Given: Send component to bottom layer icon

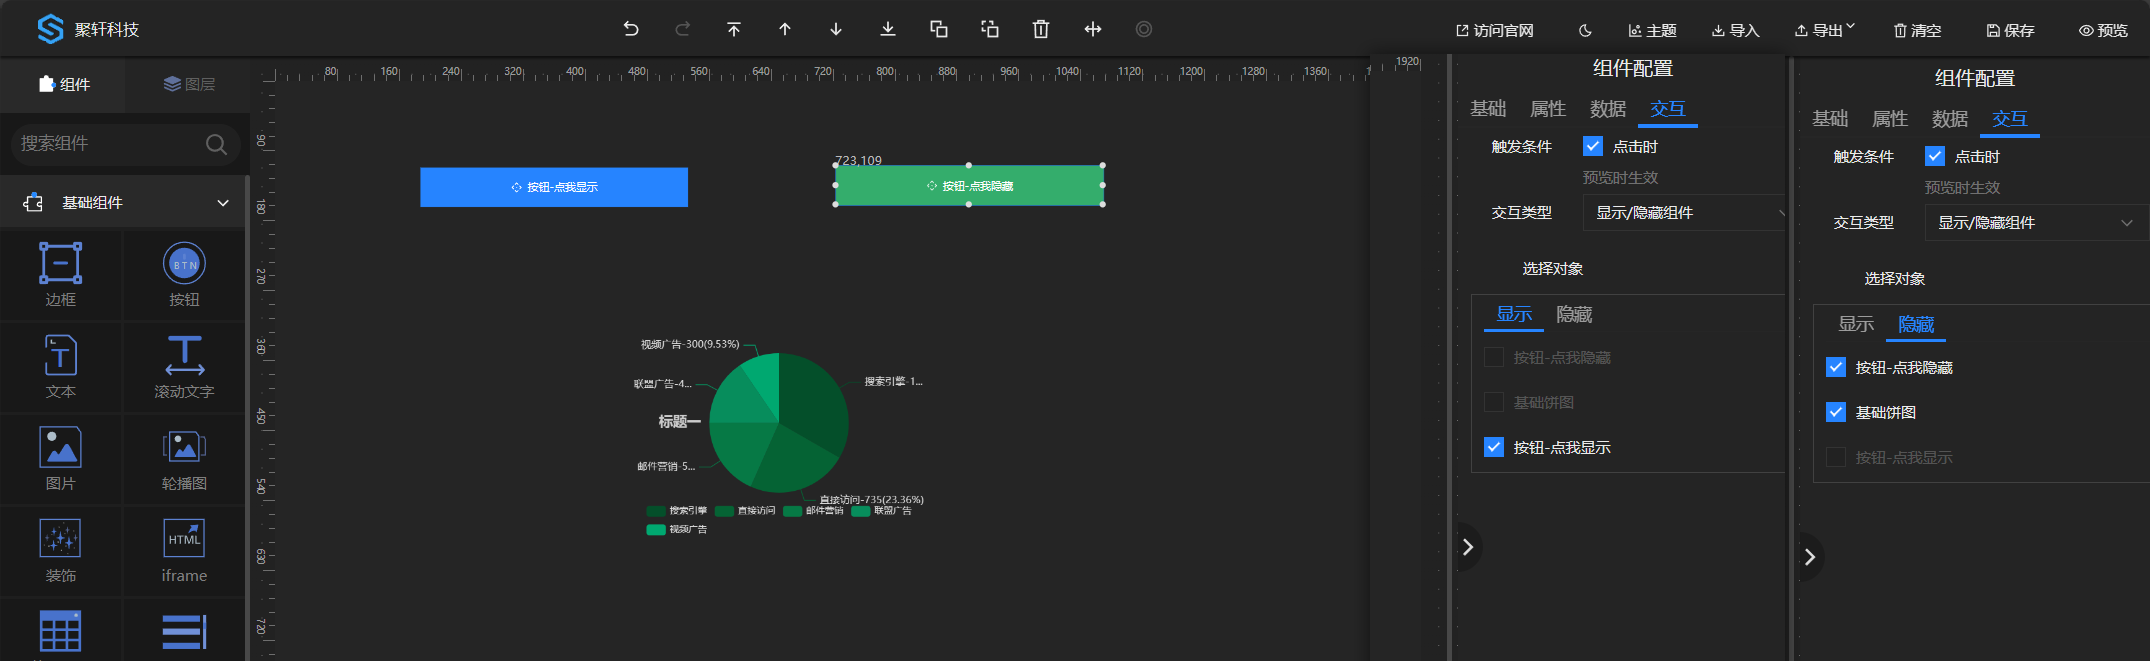Looking at the screenshot, I should tap(888, 29).
